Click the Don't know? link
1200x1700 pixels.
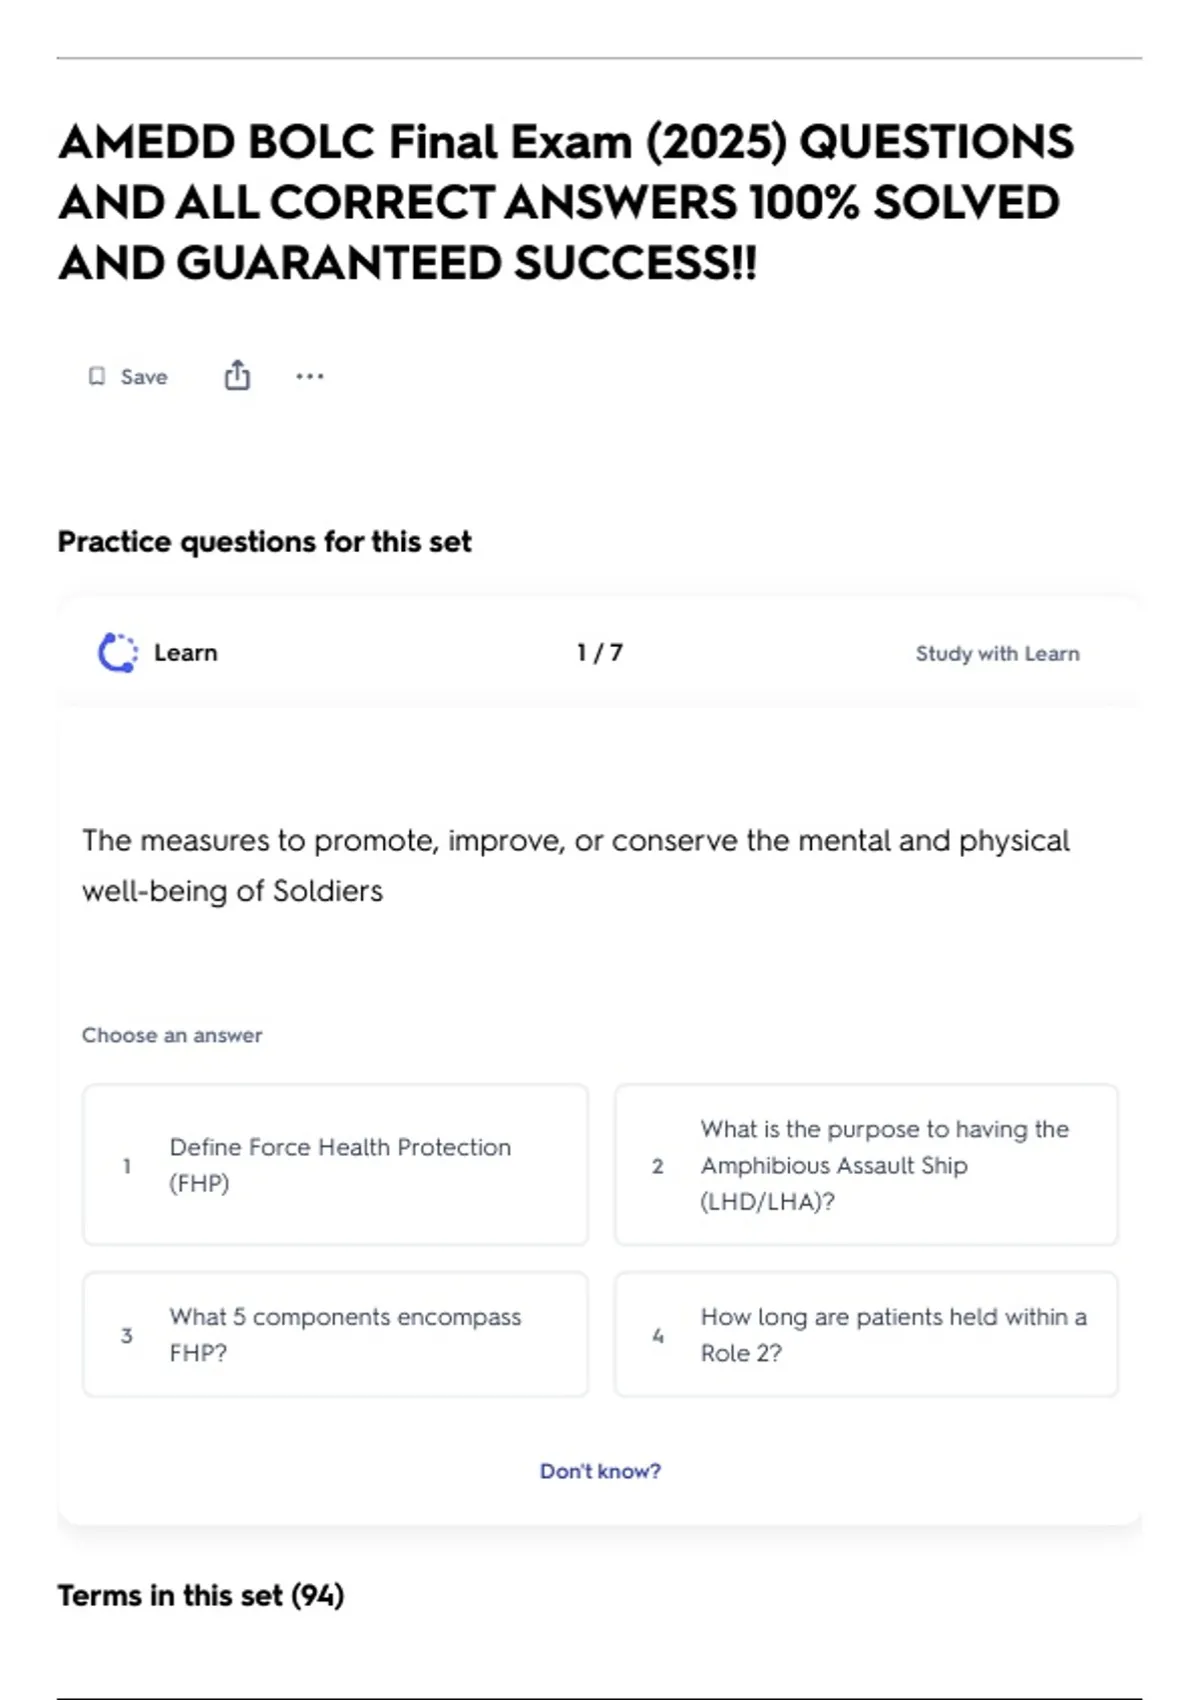point(600,1471)
